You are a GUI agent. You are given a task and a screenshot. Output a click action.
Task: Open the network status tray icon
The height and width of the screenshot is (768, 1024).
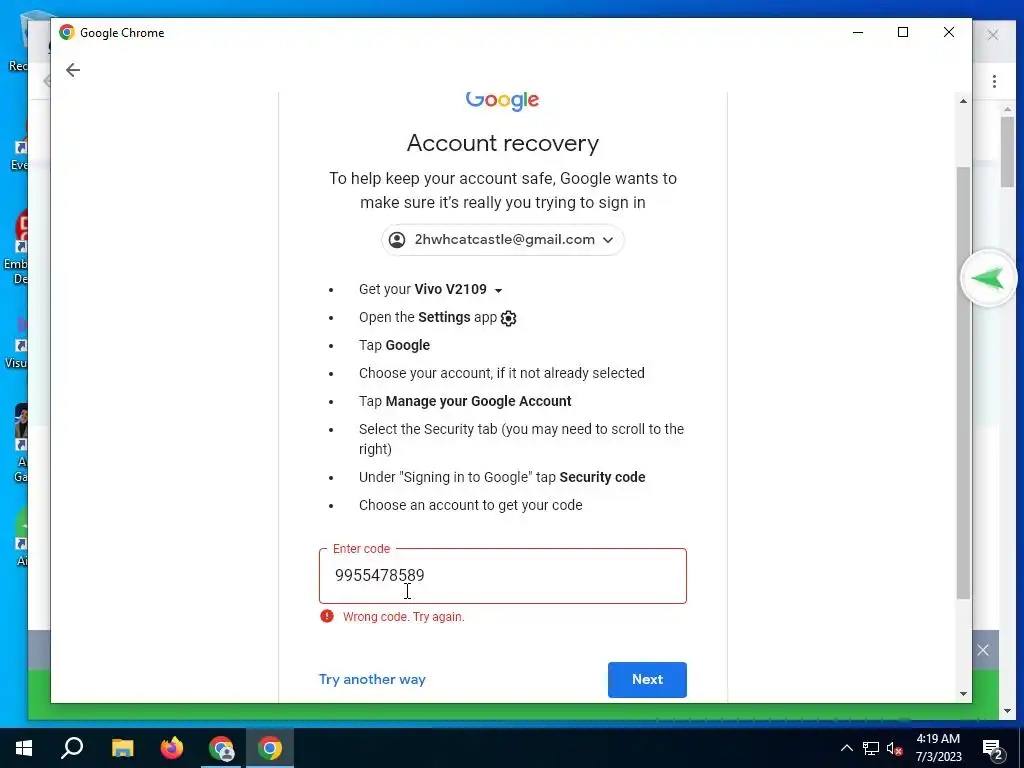click(871, 748)
